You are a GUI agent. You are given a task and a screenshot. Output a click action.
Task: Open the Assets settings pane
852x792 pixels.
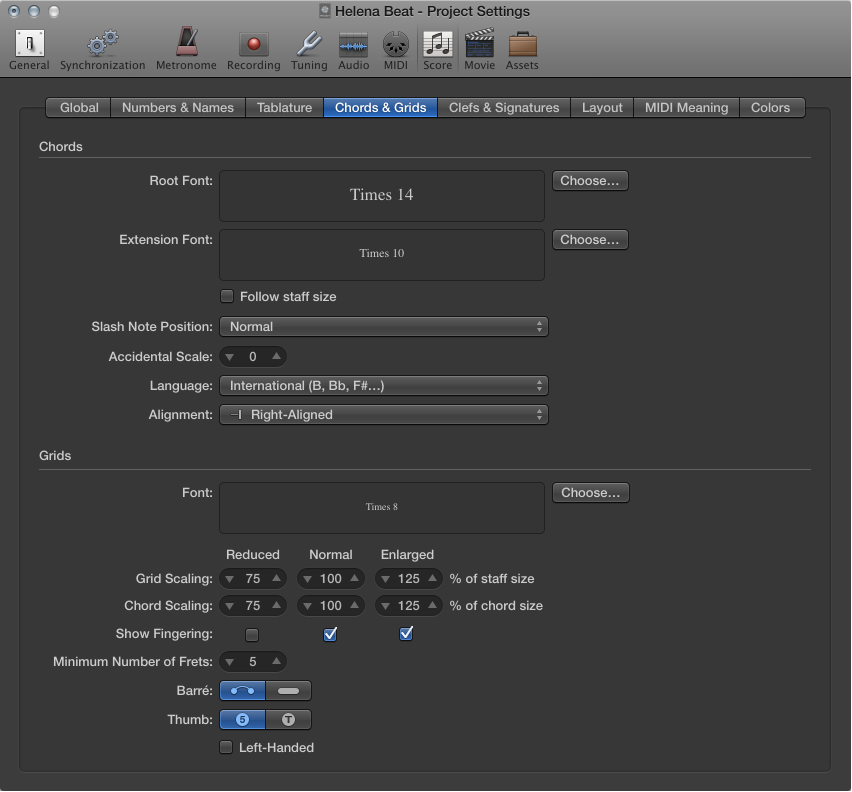[x=521, y=45]
